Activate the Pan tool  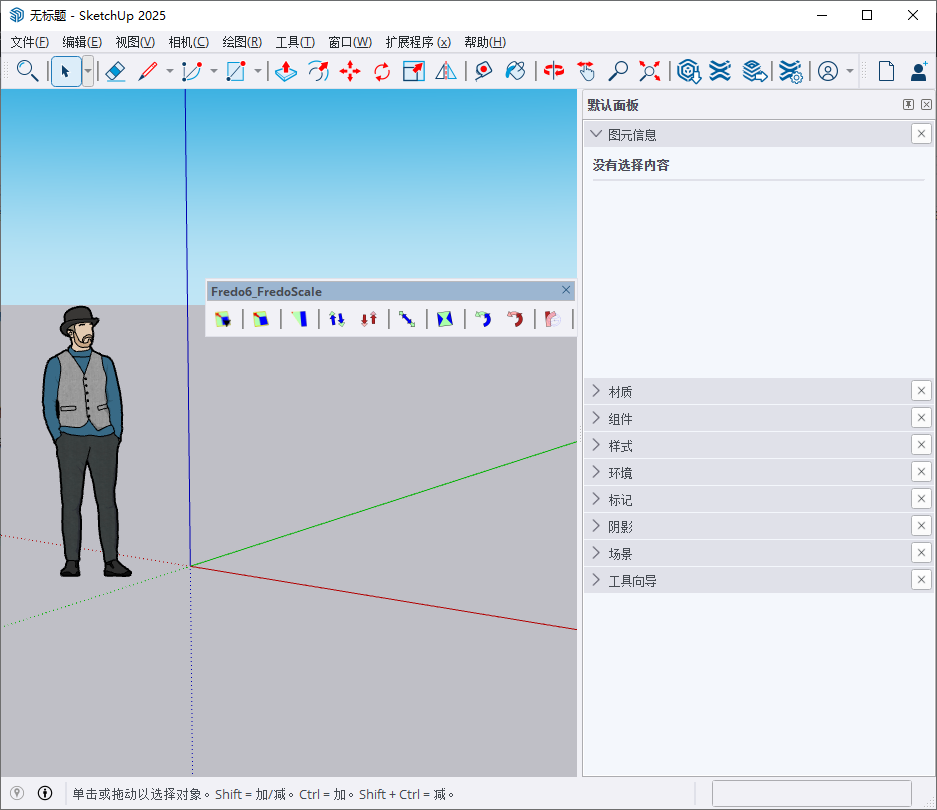[586, 71]
